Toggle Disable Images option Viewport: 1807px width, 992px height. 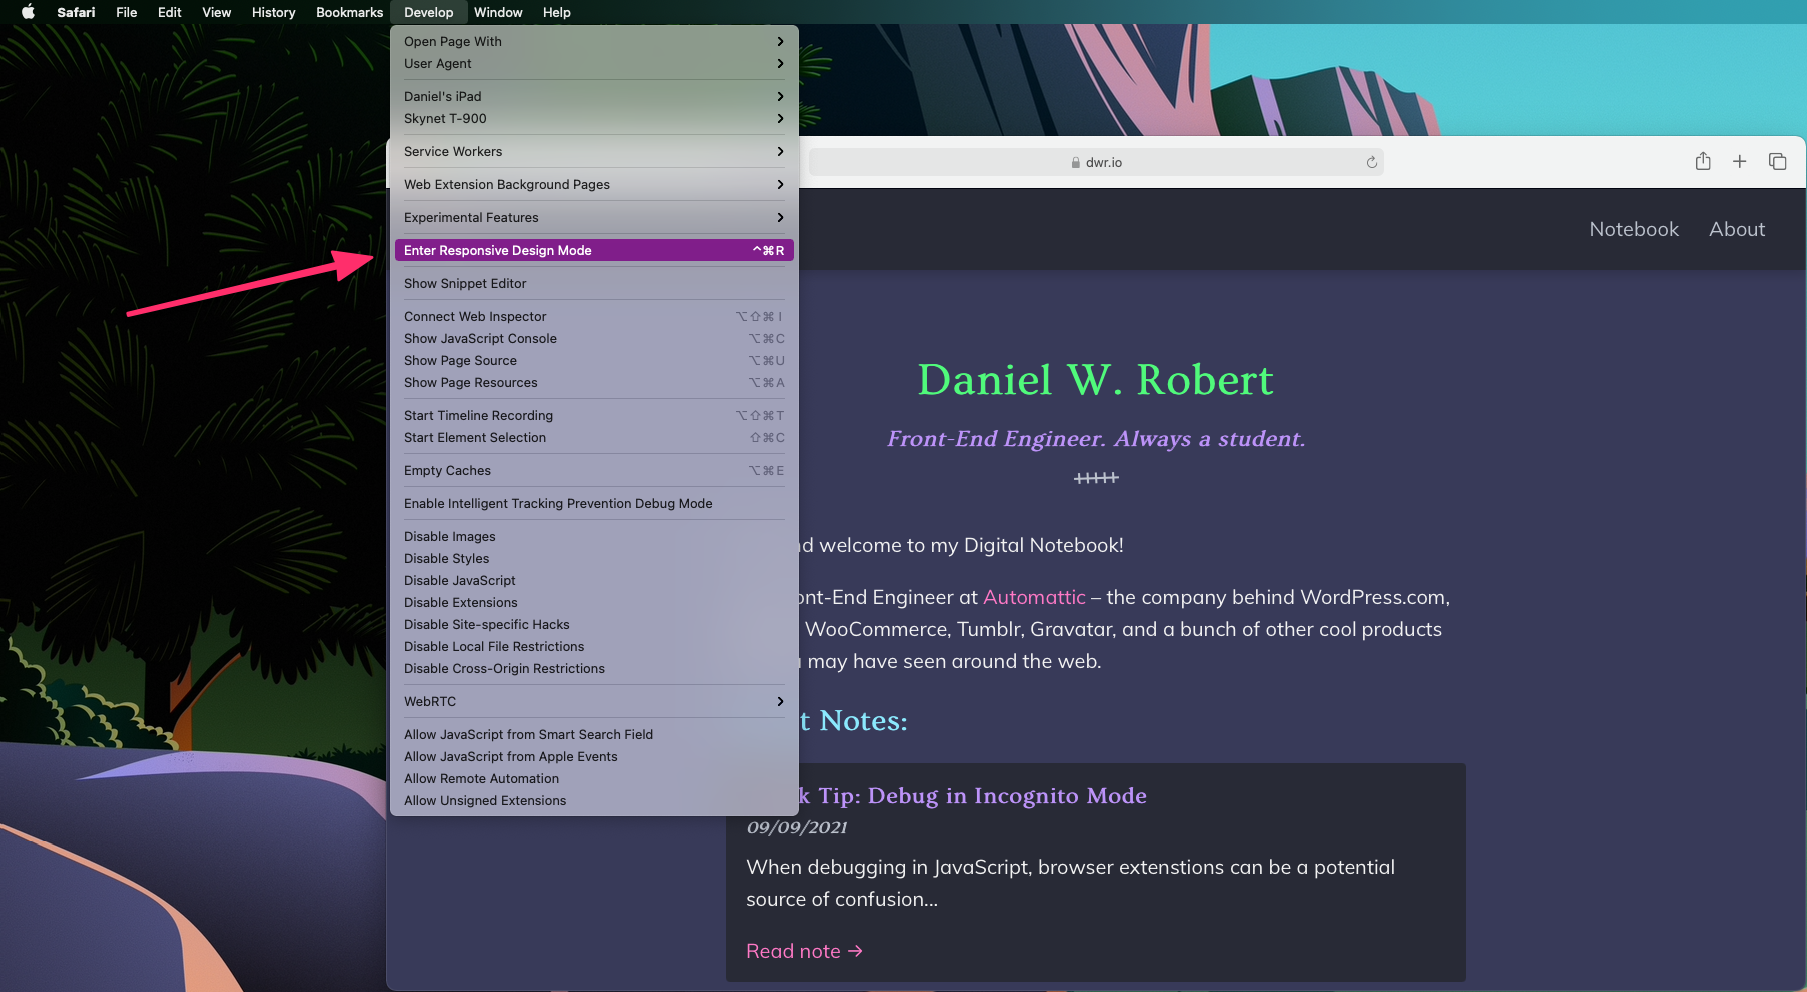point(594,536)
